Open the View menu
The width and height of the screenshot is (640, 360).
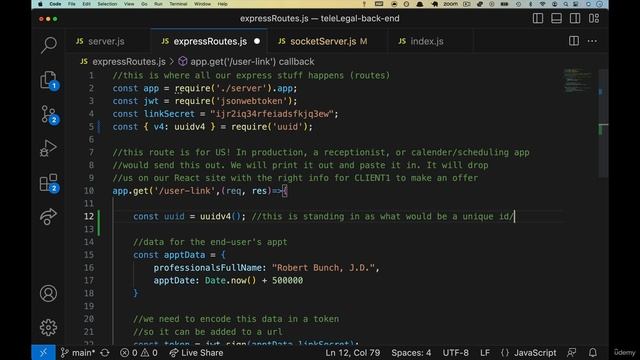click(129, 4)
